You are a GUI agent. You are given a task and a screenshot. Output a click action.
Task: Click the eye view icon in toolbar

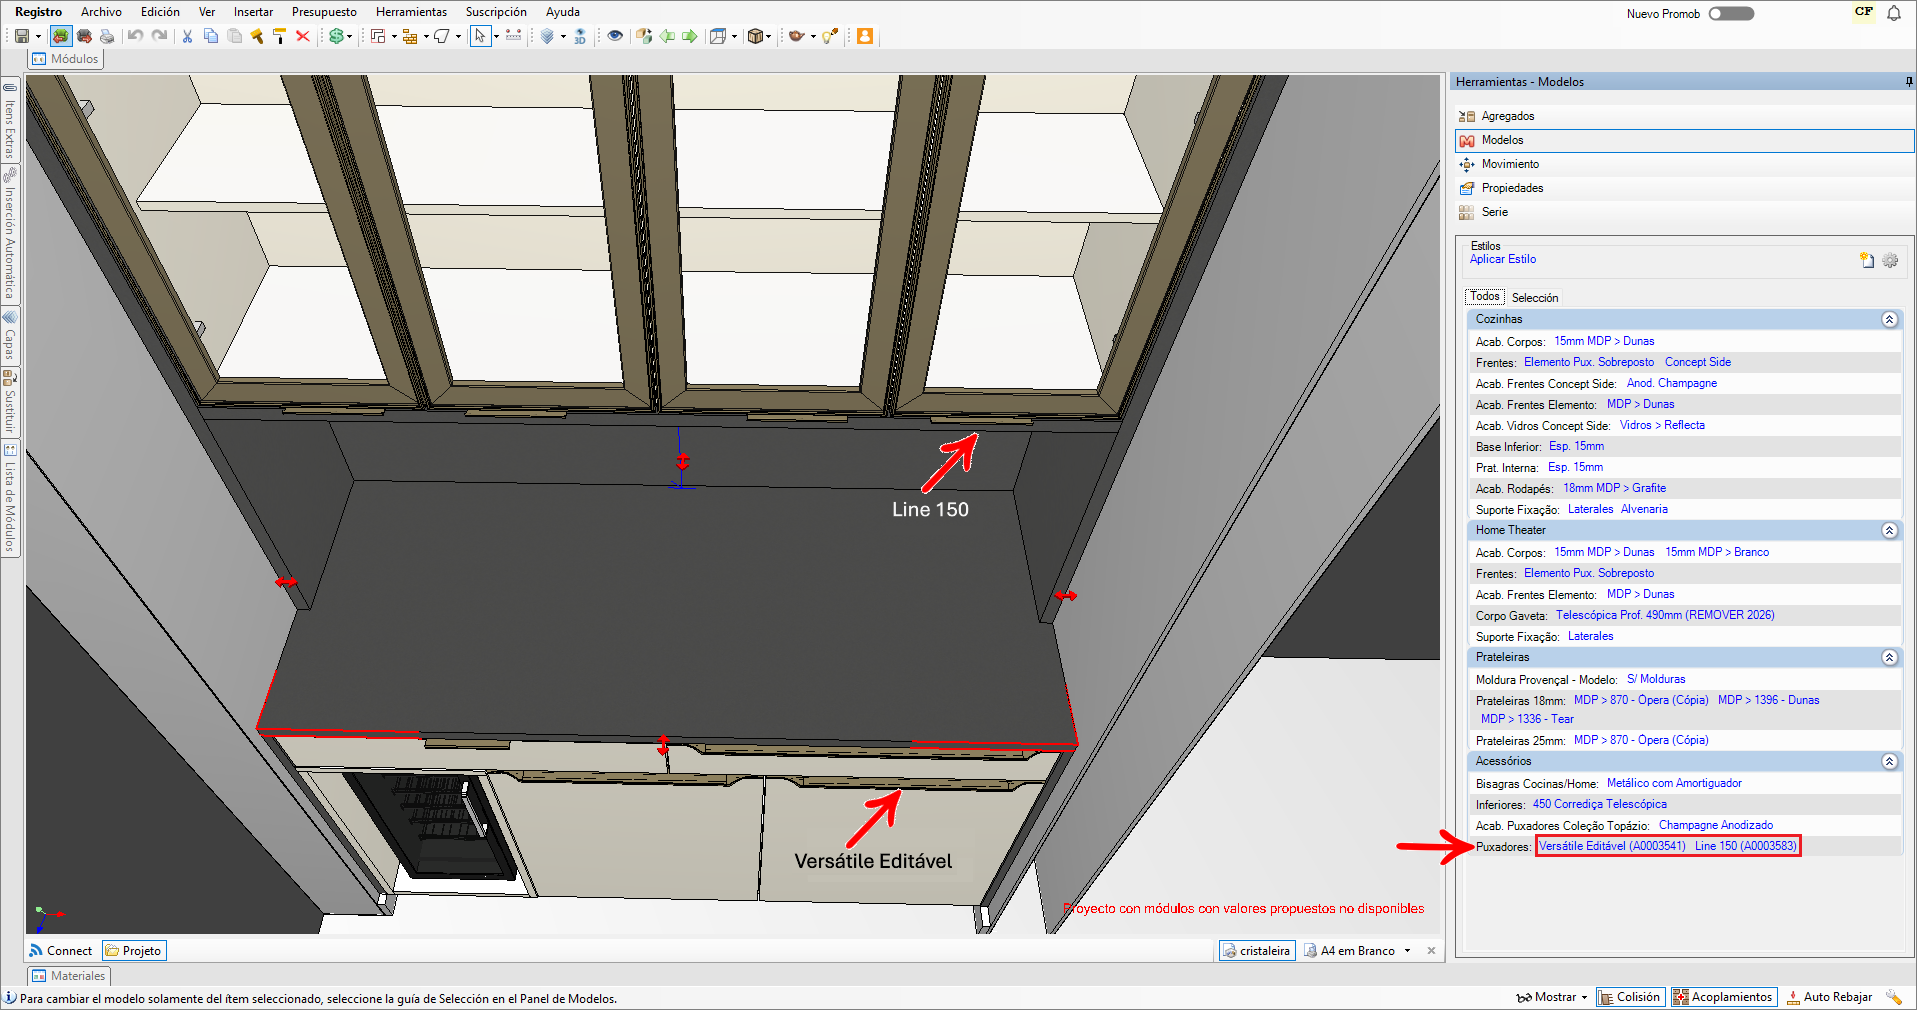[x=615, y=36]
